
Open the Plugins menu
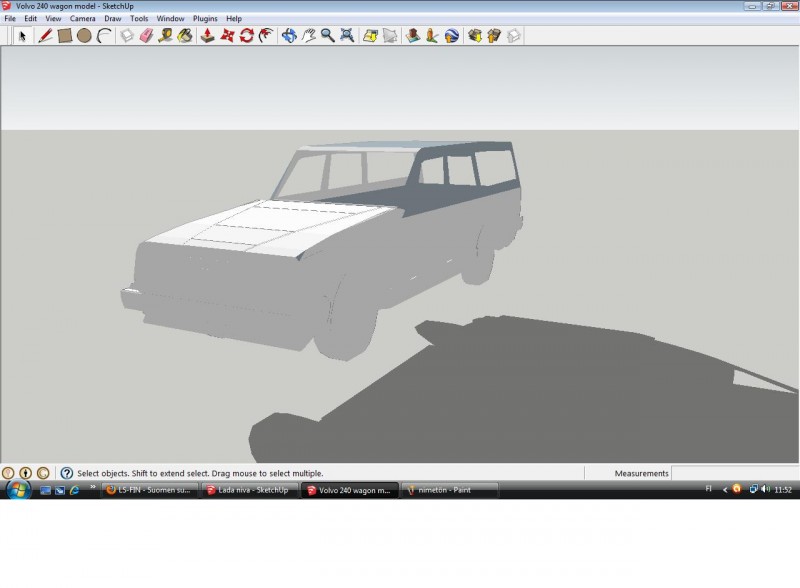[205, 18]
